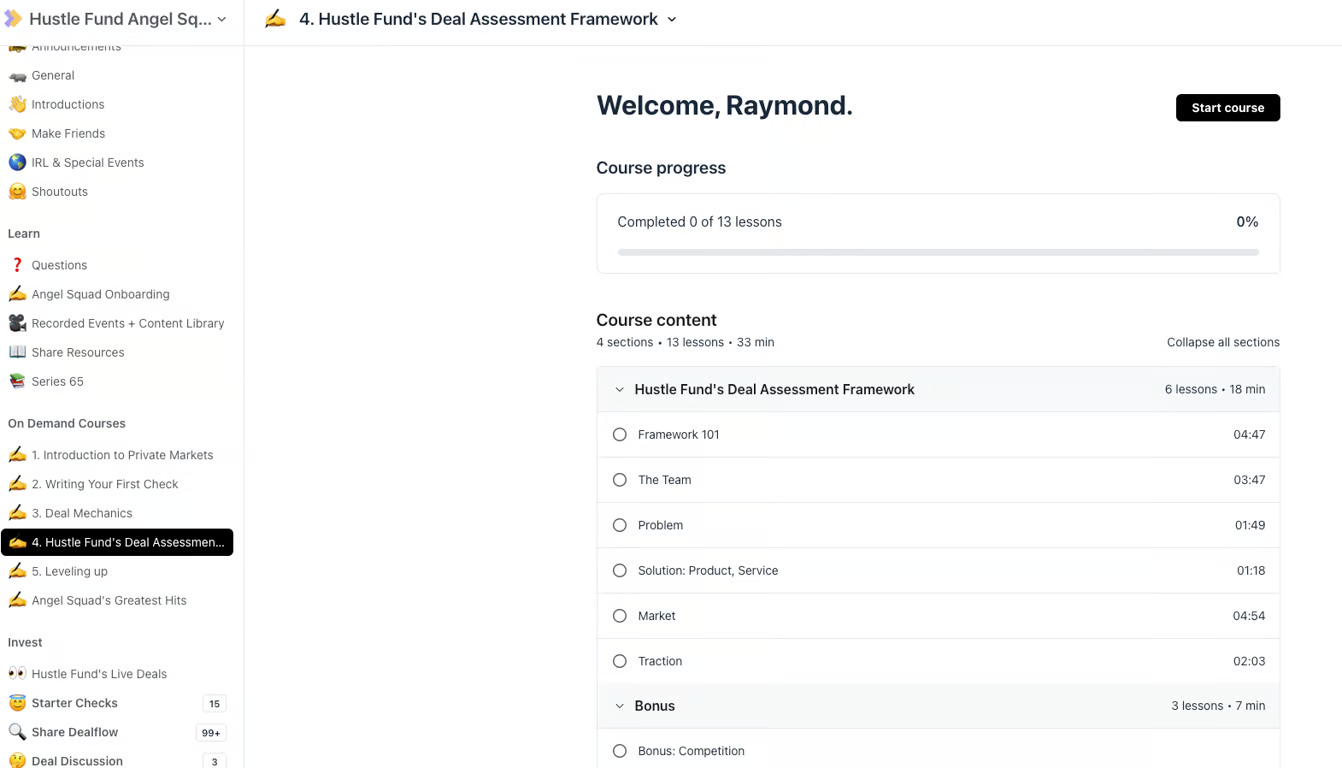The width and height of the screenshot is (1342, 768).
Task: Click the camera Recorded Events icon
Action: 17,323
